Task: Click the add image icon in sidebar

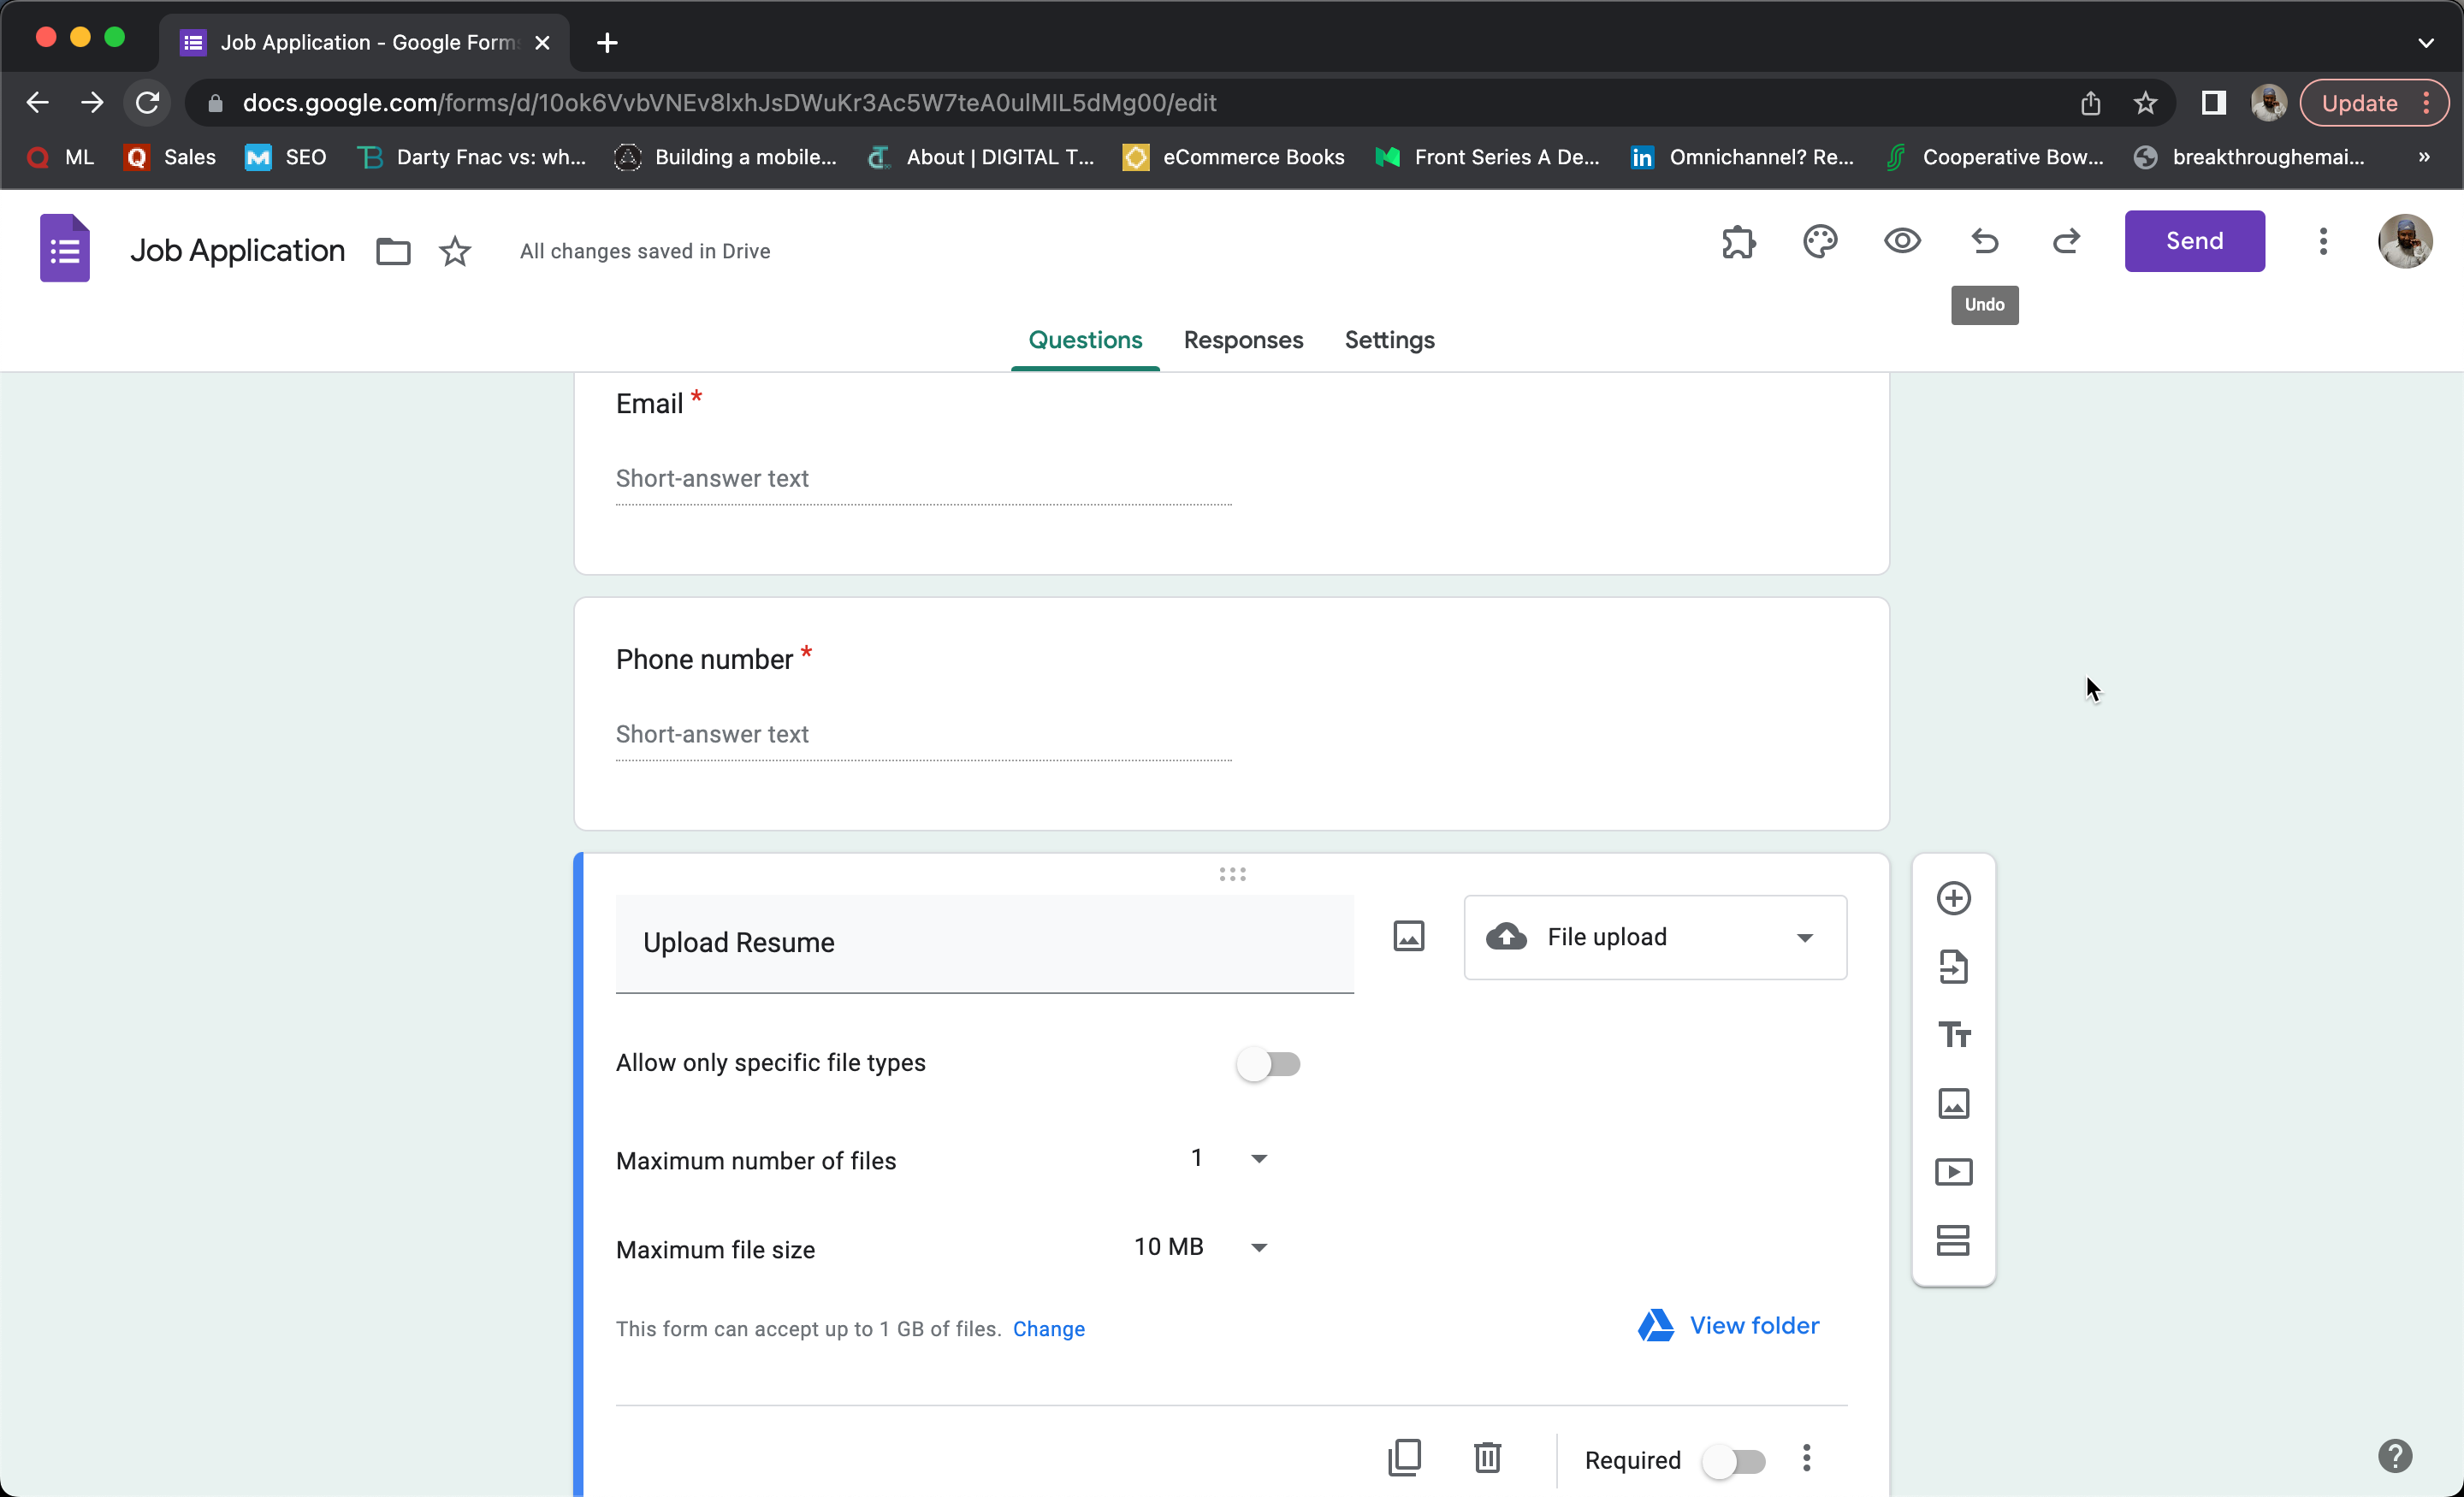Action: [x=1953, y=1103]
